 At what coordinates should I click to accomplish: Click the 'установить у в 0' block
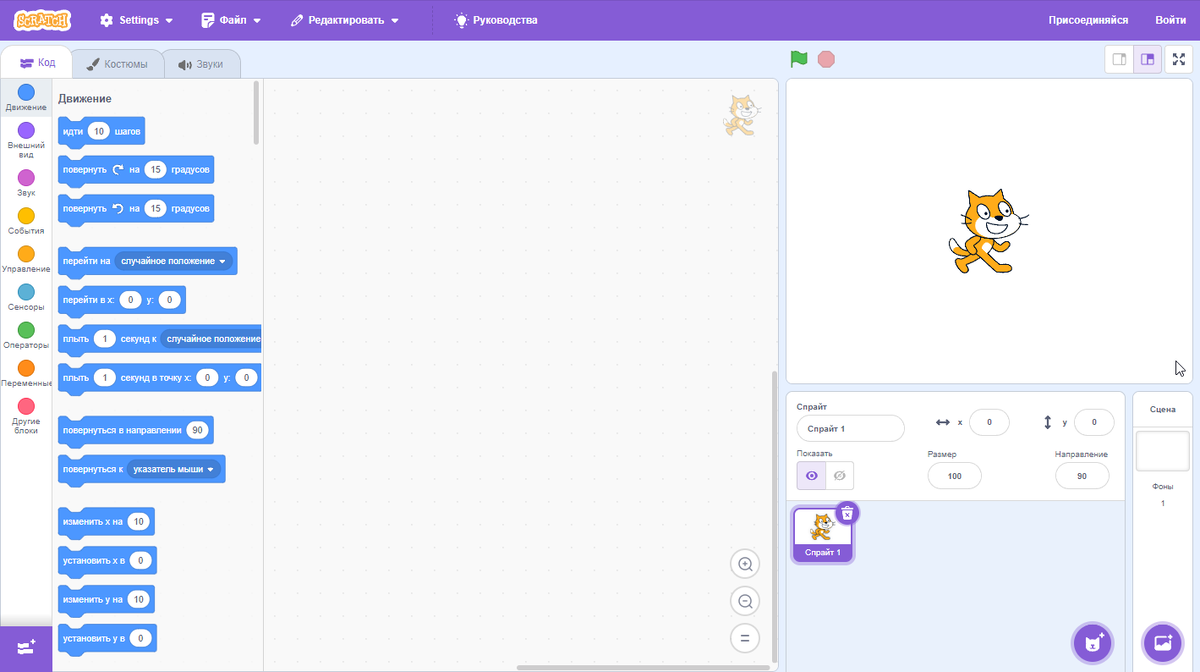click(x=107, y=638)
